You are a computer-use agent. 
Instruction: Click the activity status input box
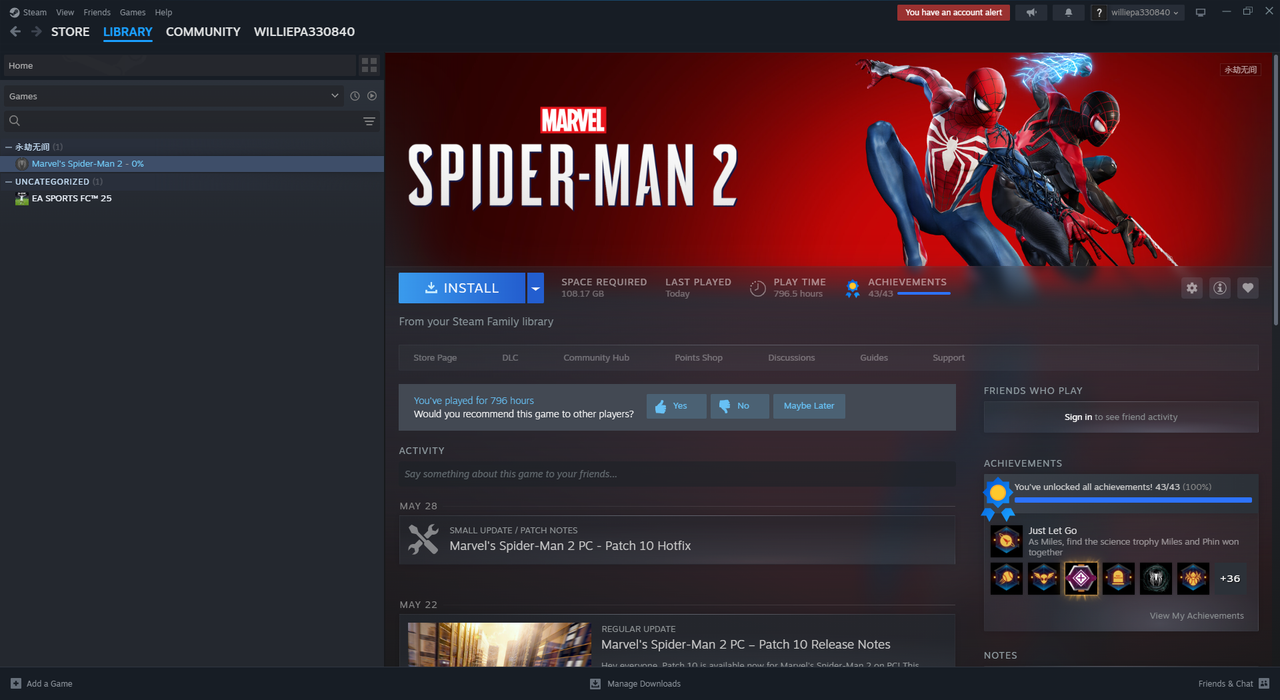point(677,474)
